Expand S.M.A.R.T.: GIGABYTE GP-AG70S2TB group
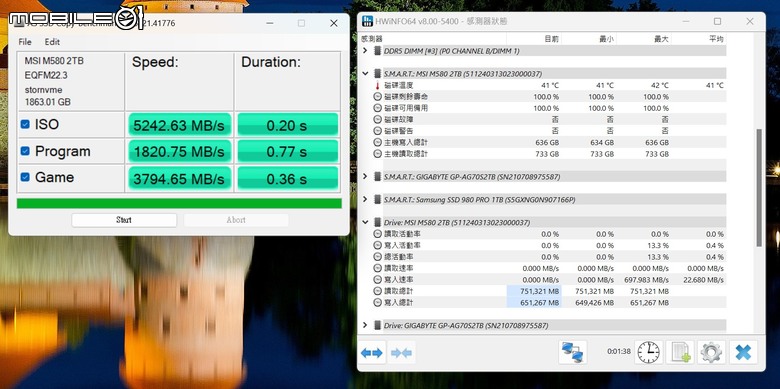Image resolution: width=780 pixels, height=389 pixels. tap(365, 177)
